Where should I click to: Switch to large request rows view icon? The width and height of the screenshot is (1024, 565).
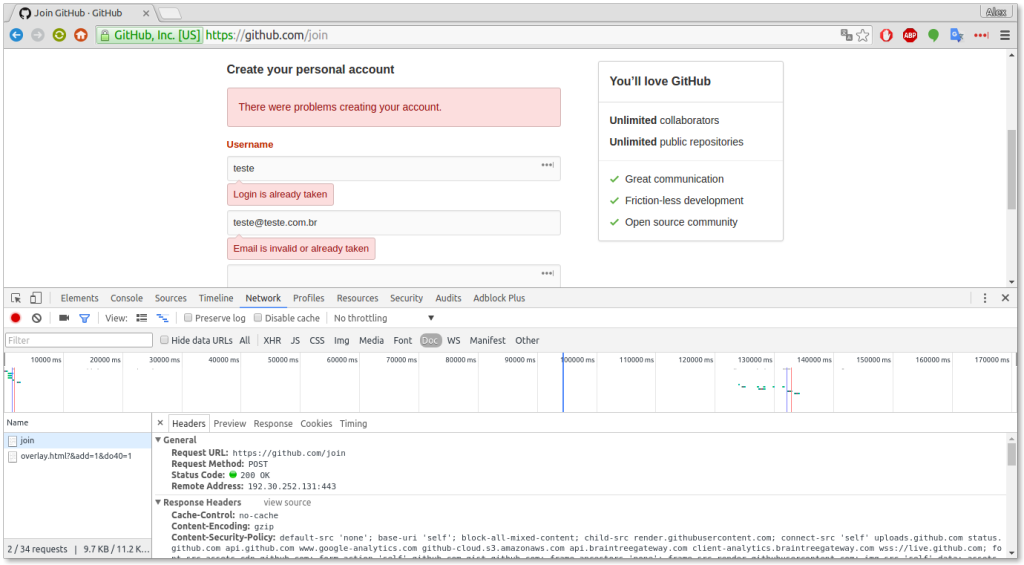coord(142,318)
